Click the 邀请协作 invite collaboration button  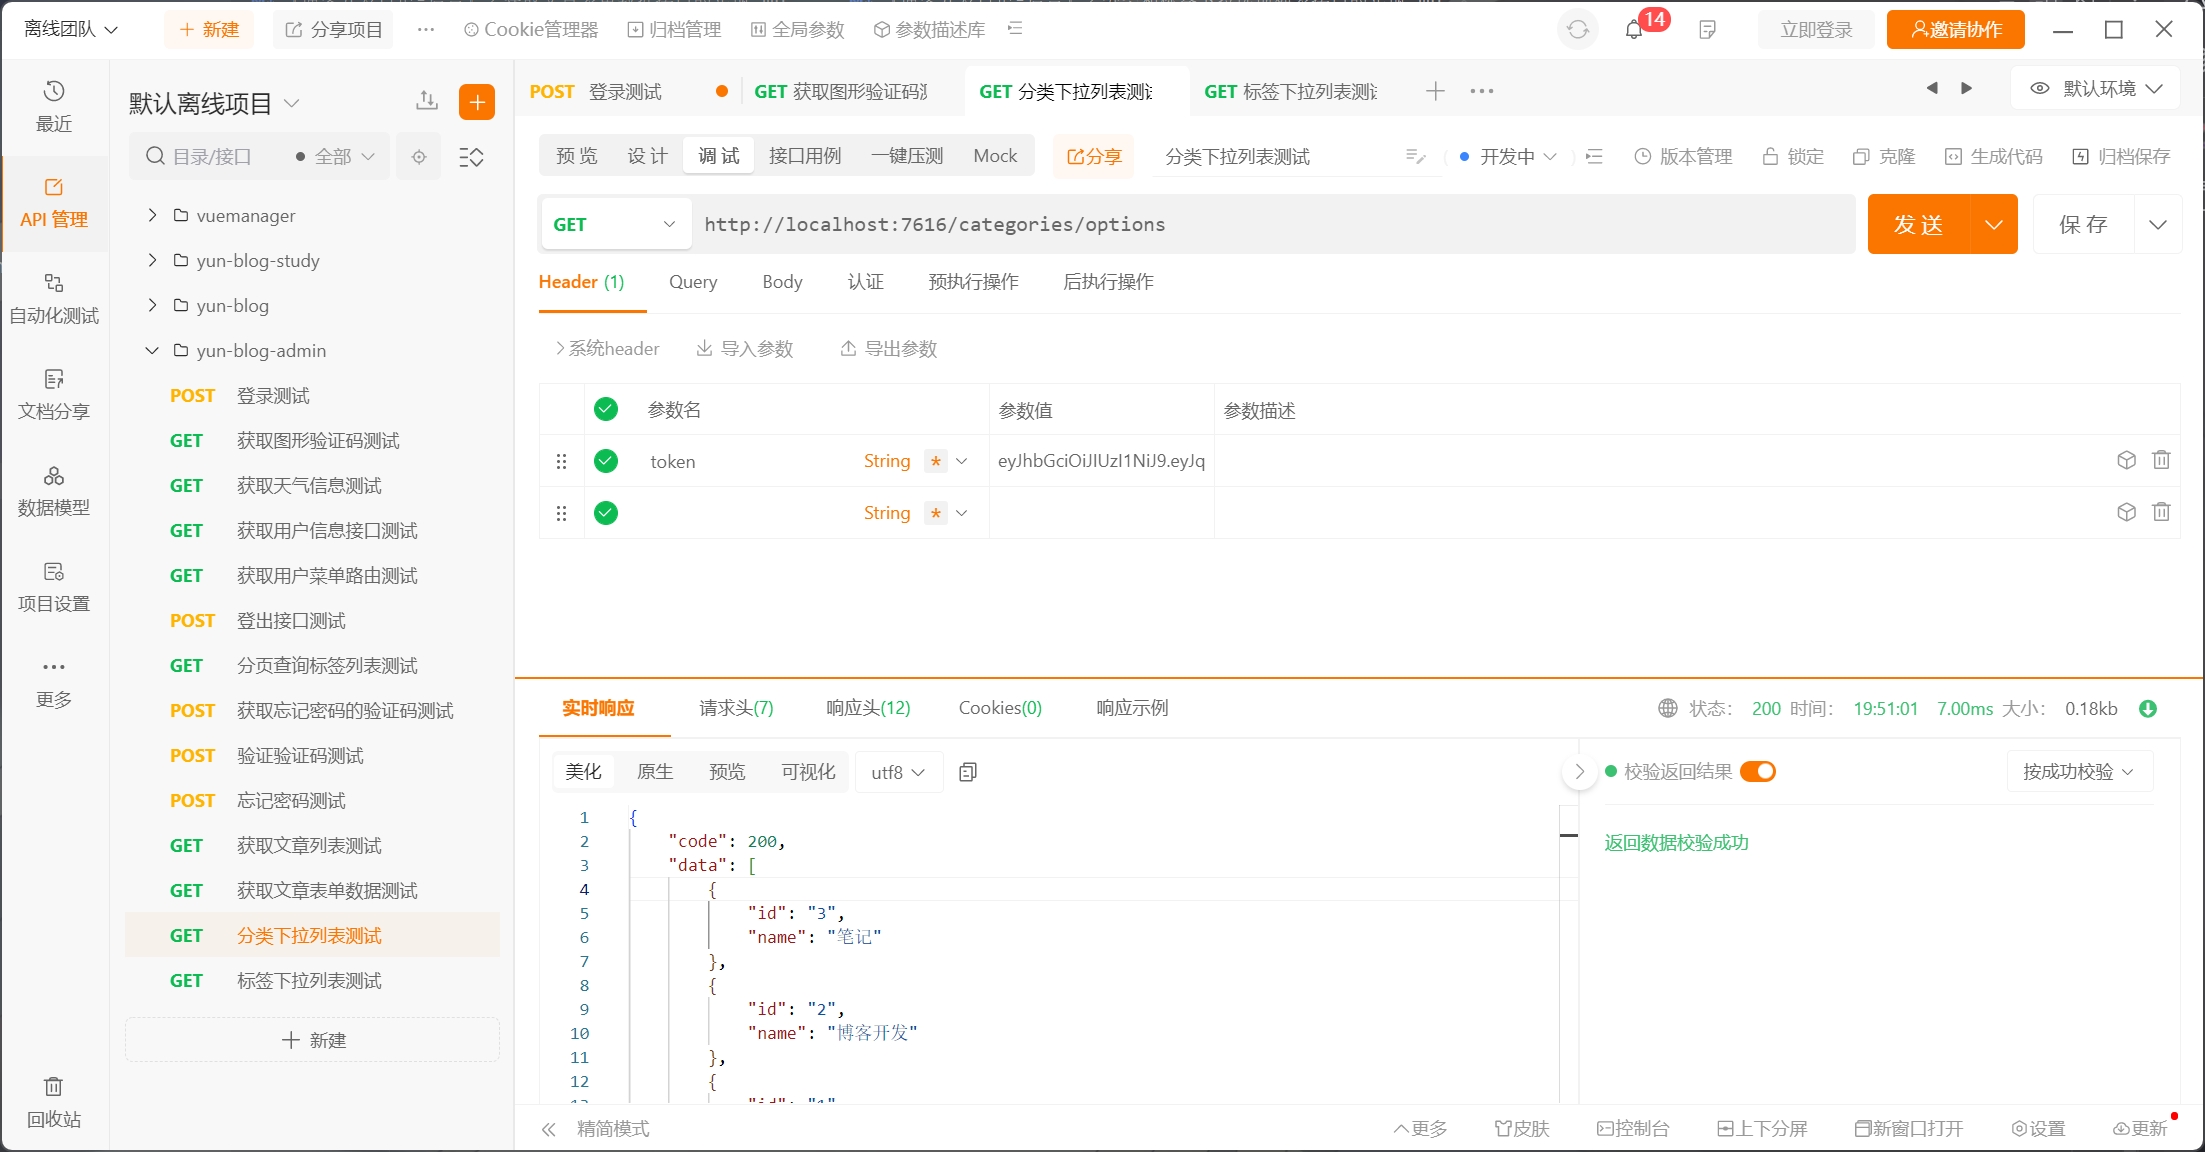(x=1955, y=30)
